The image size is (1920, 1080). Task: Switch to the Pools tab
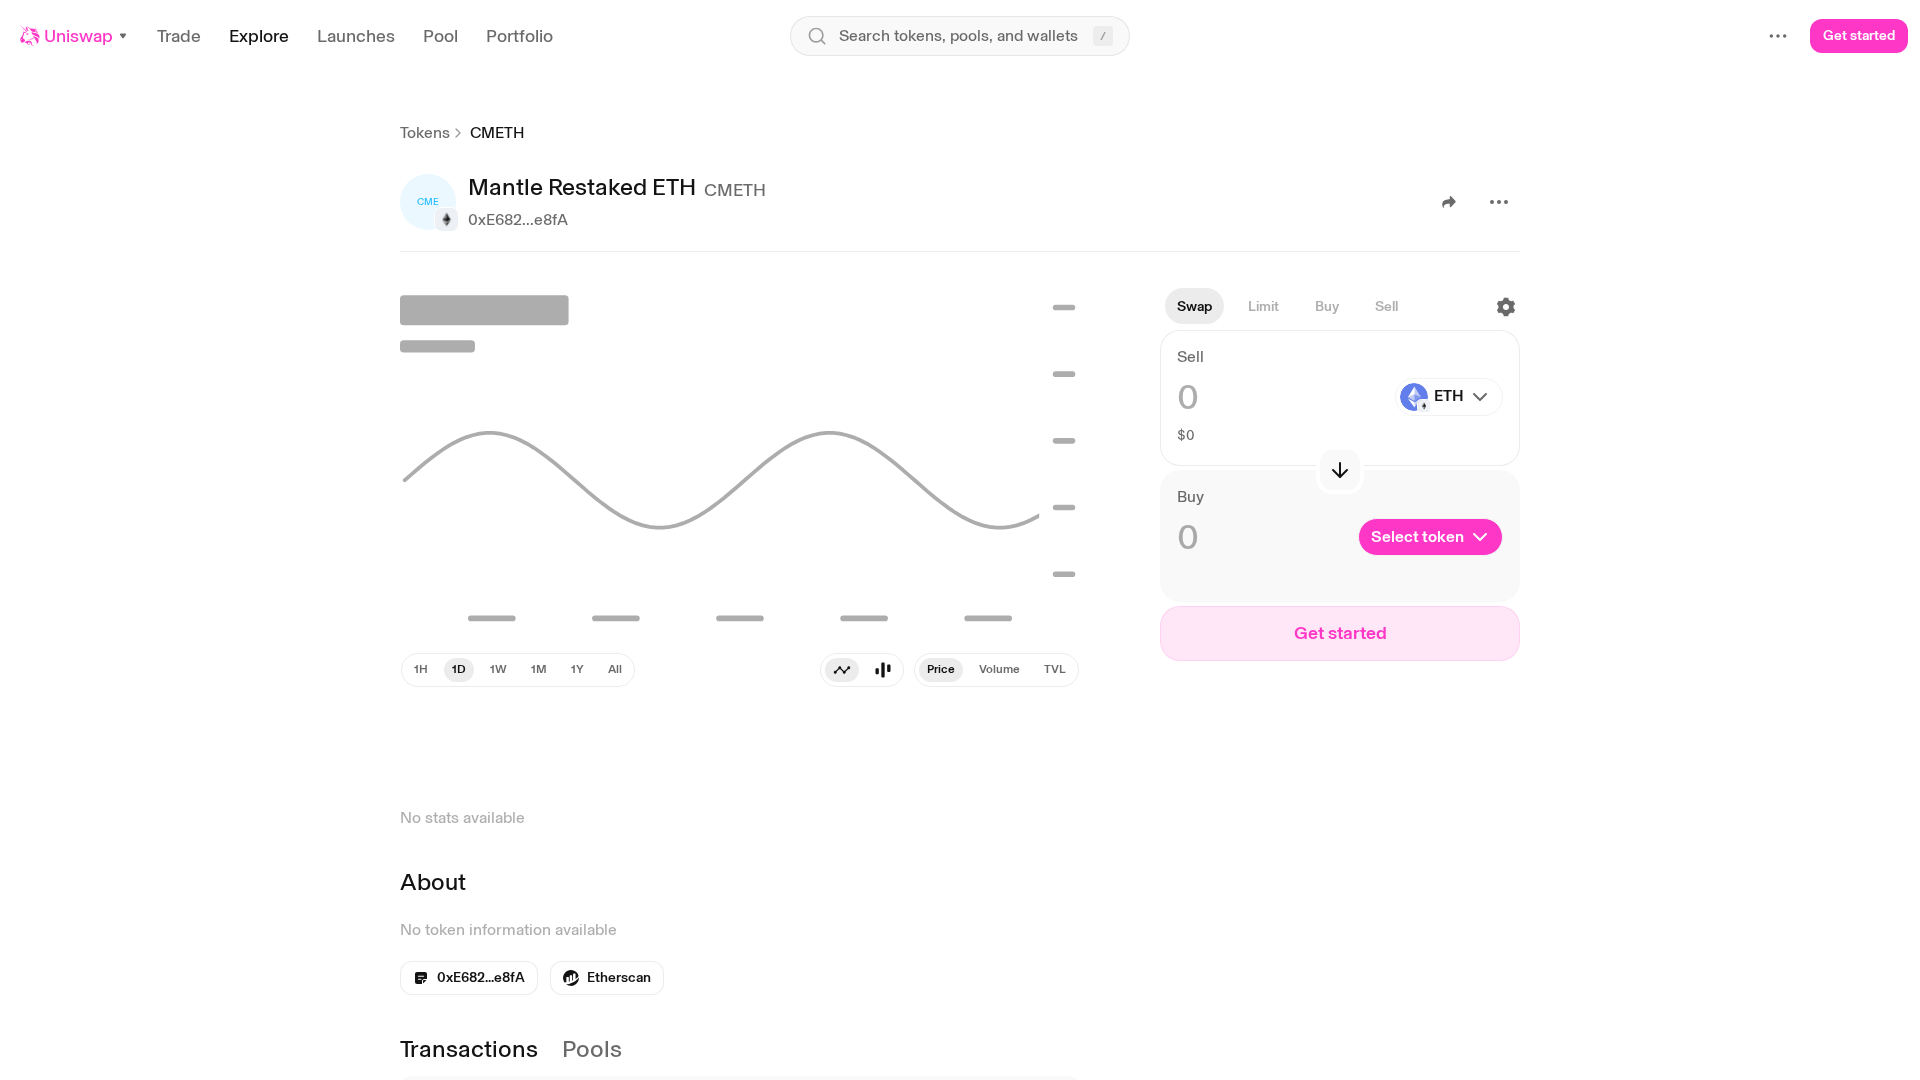[x=592, y=1049]
